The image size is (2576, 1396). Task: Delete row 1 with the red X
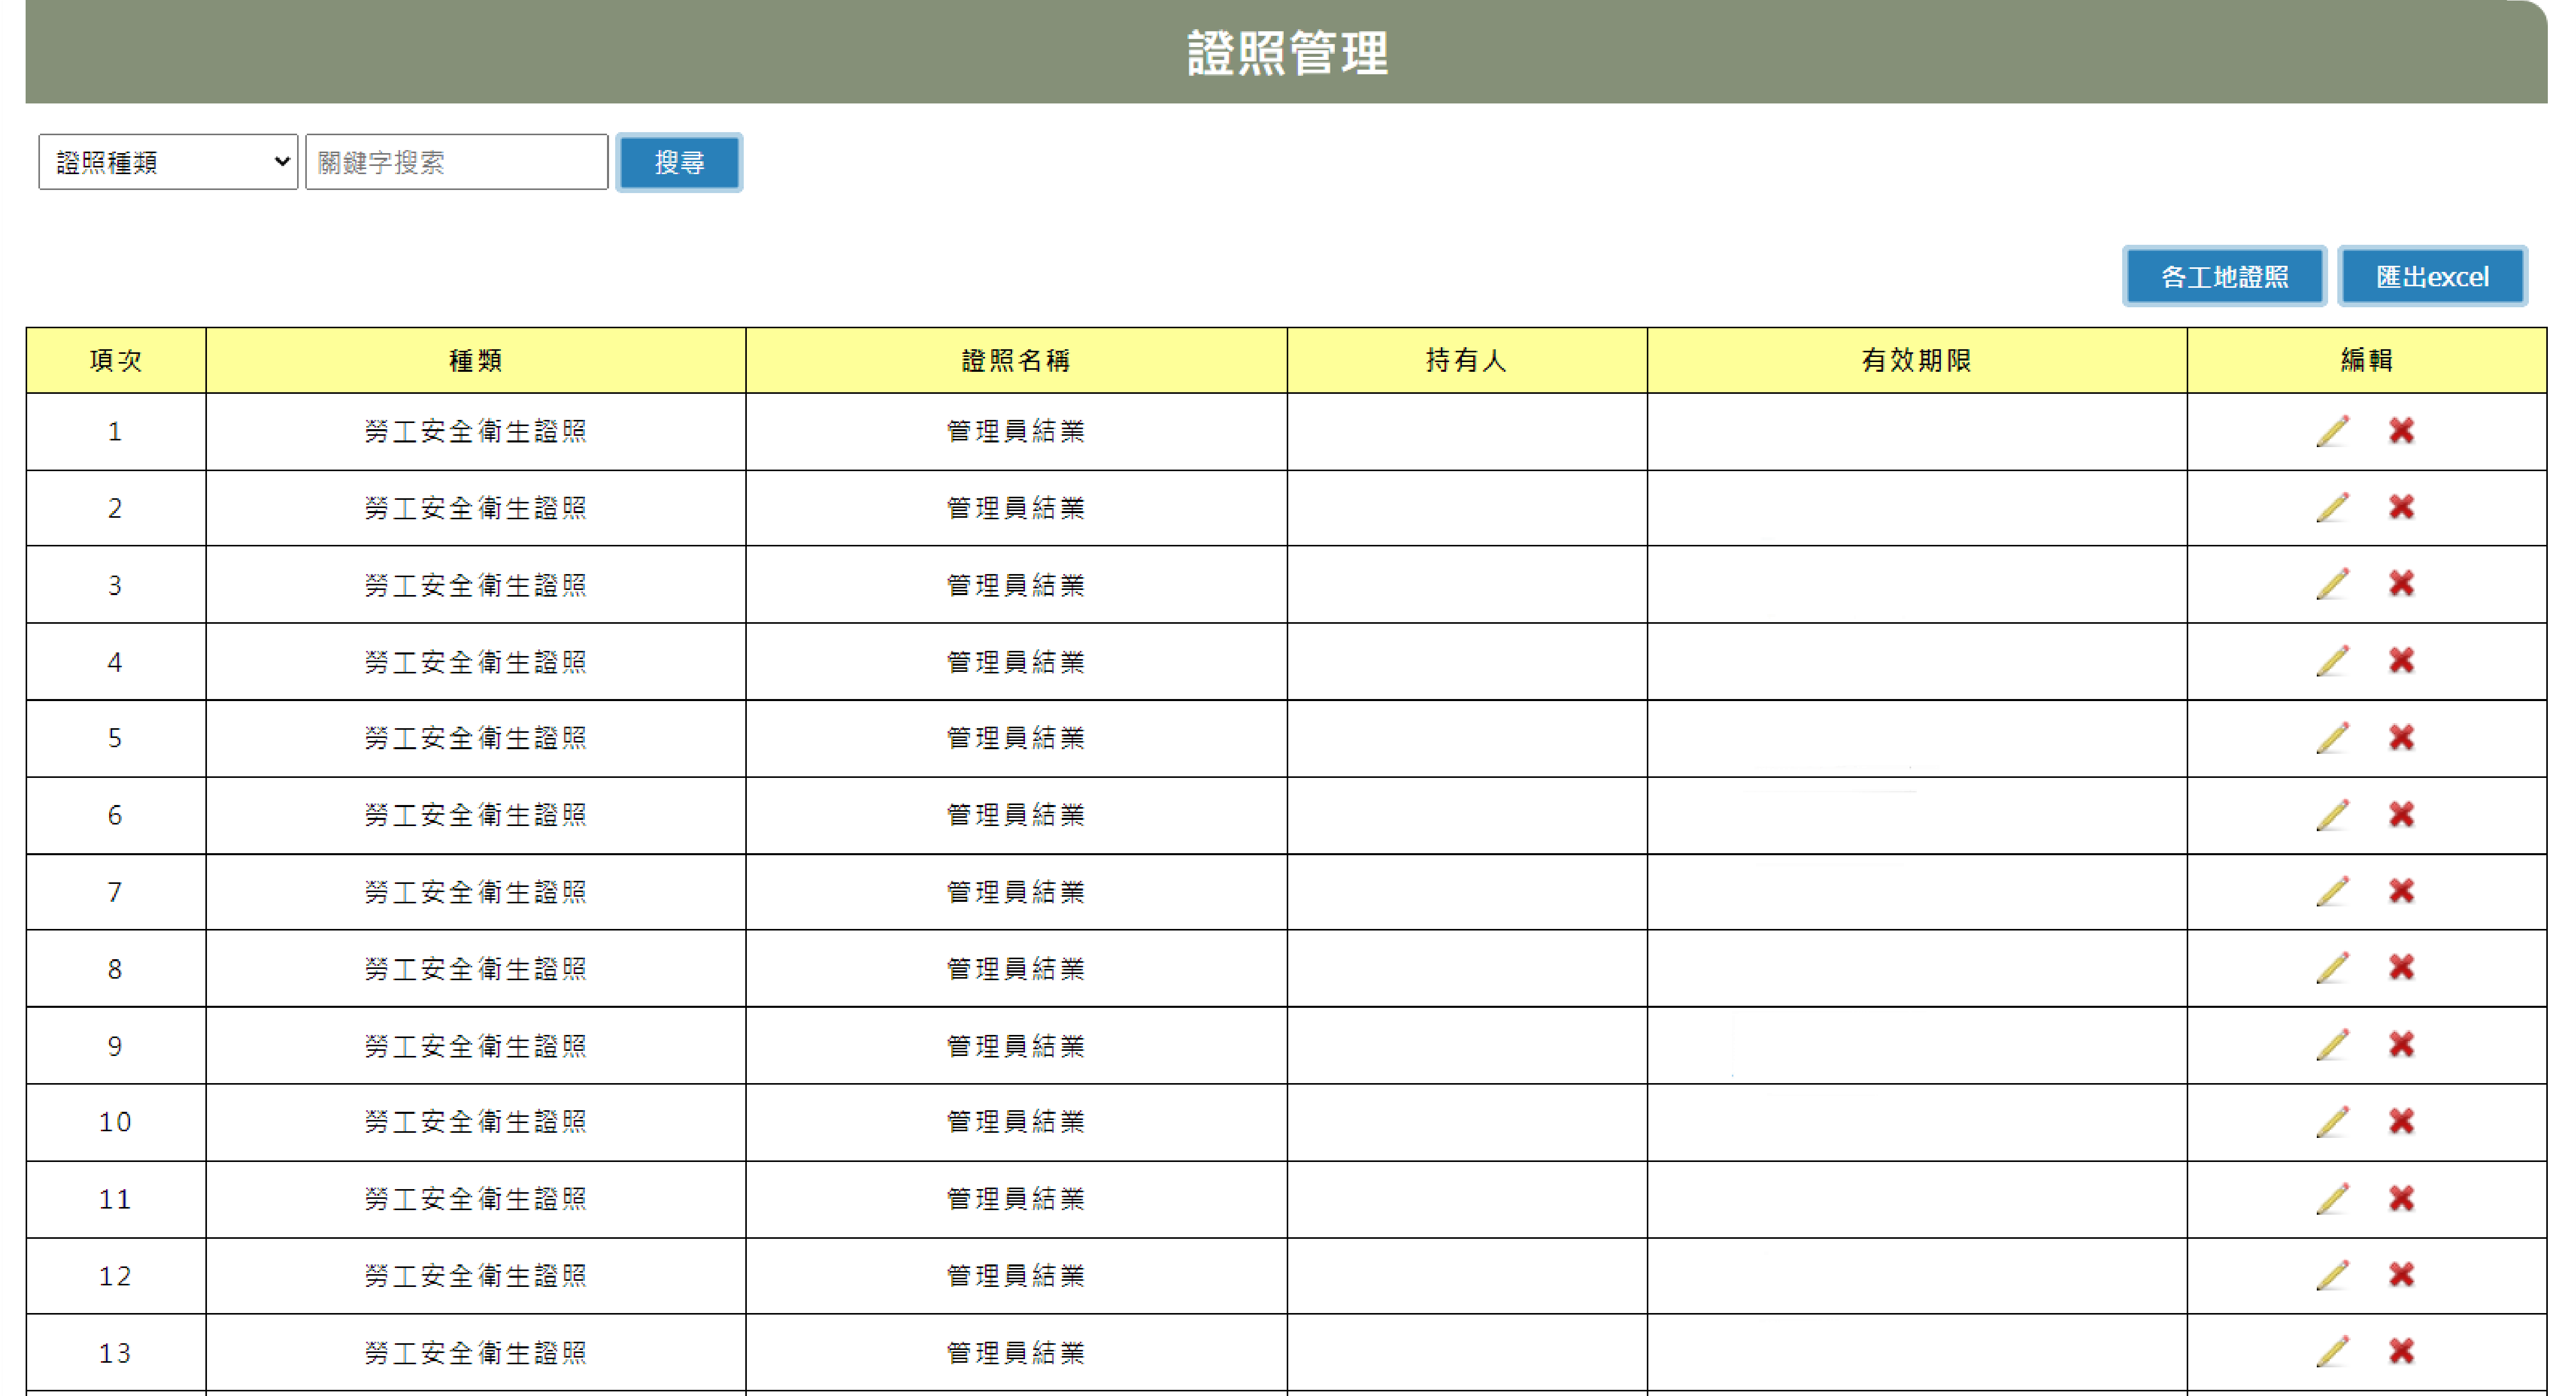(x=2401, y=431)
